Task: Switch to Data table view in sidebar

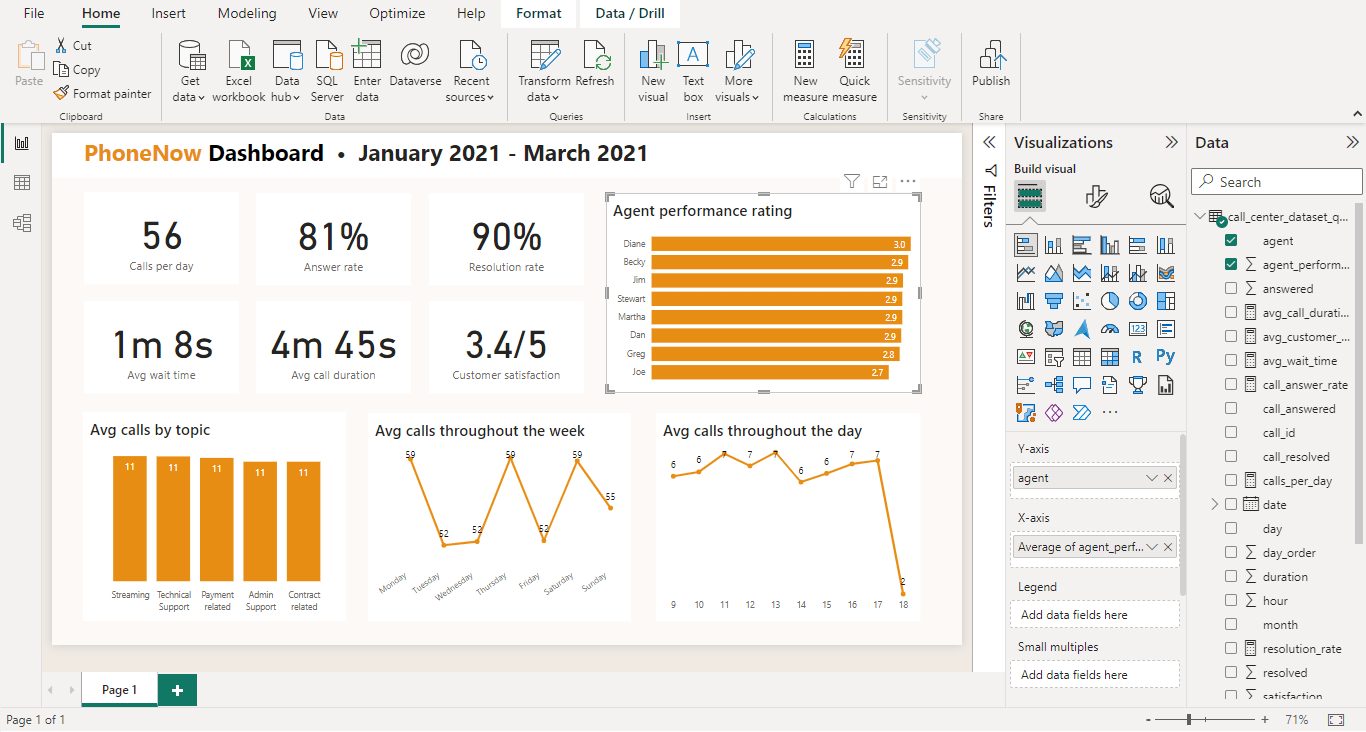Action: pos(21,183)
